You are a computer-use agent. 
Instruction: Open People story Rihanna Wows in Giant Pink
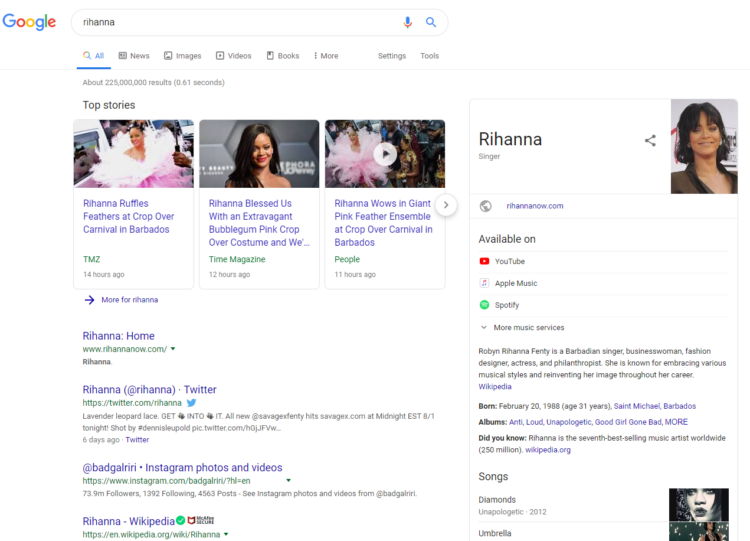tap(383, 223)
